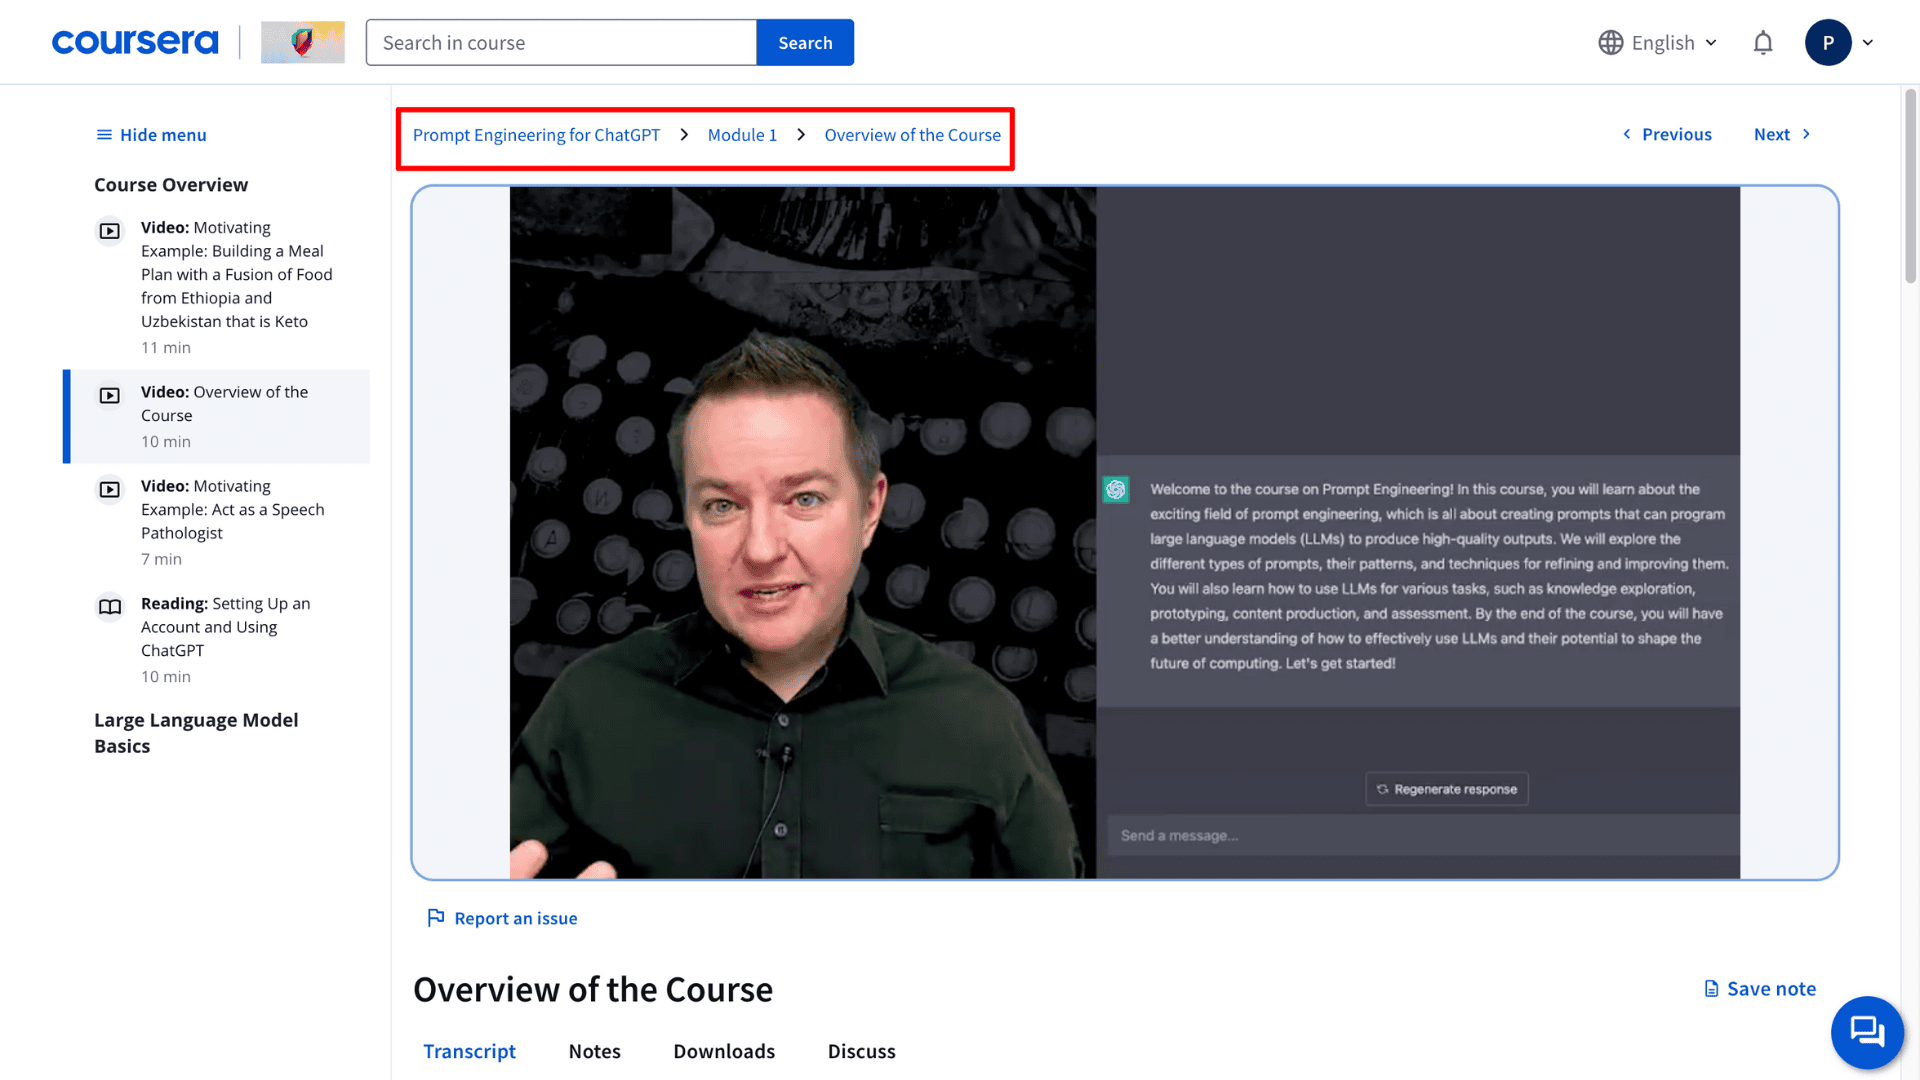
Task: Open the Downloads tab
Action: click(x=724, y=1051)
